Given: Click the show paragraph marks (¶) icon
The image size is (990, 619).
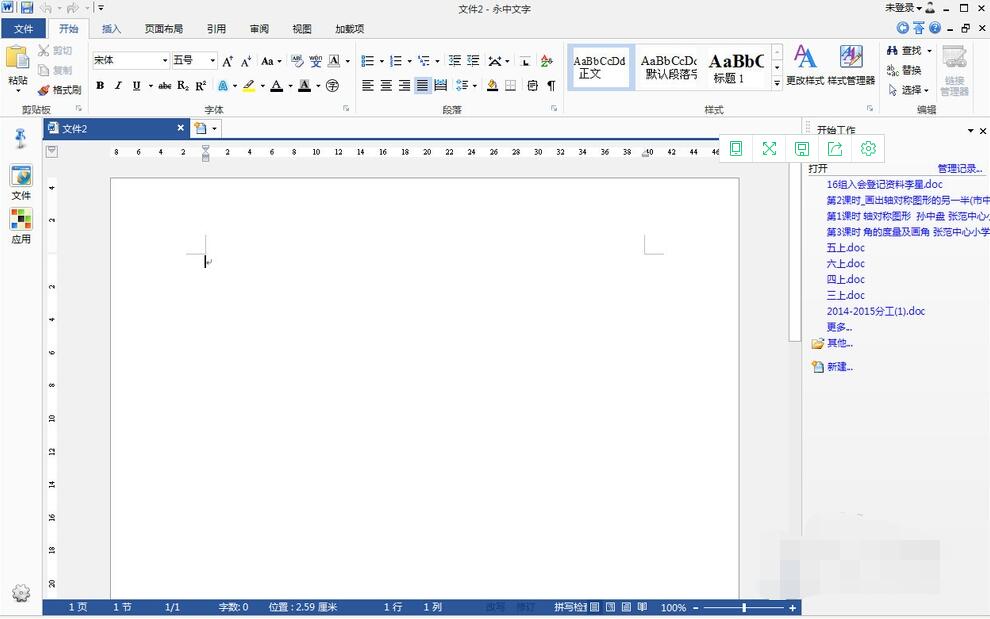Looking at the screenshot, I should [551, 86].
